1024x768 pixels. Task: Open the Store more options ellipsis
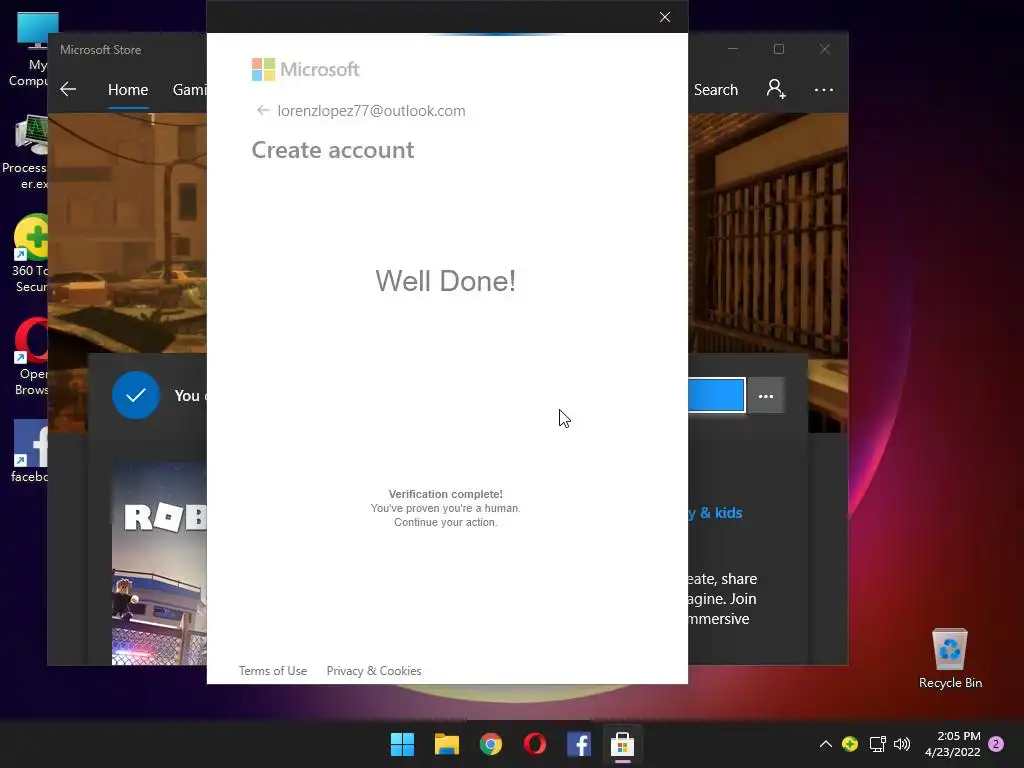(x=824, y=89)
